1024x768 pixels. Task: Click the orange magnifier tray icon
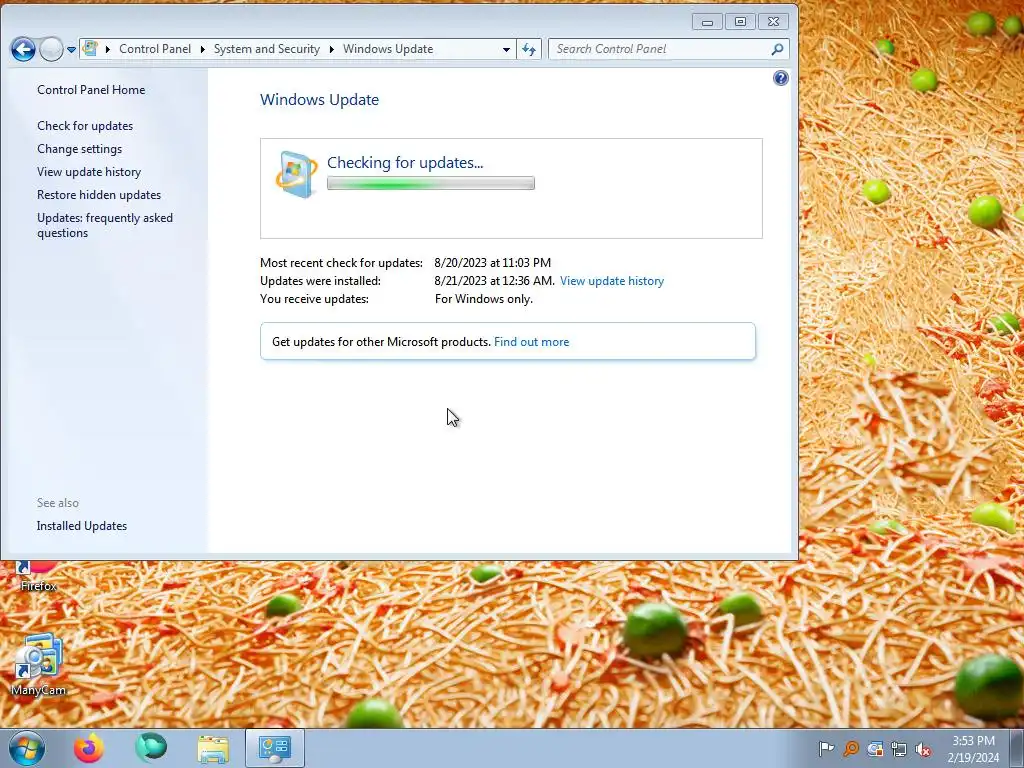coord(851,748)
